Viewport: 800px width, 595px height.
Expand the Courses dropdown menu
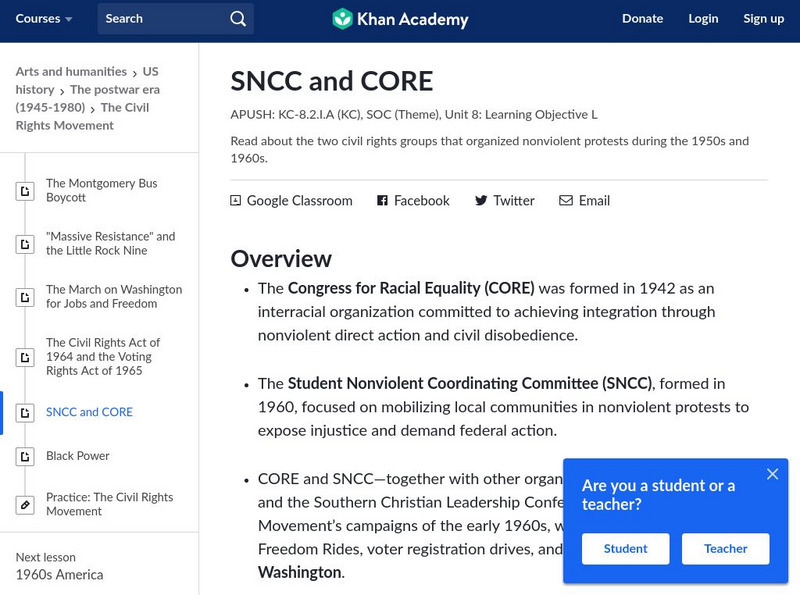pos(44,19)
